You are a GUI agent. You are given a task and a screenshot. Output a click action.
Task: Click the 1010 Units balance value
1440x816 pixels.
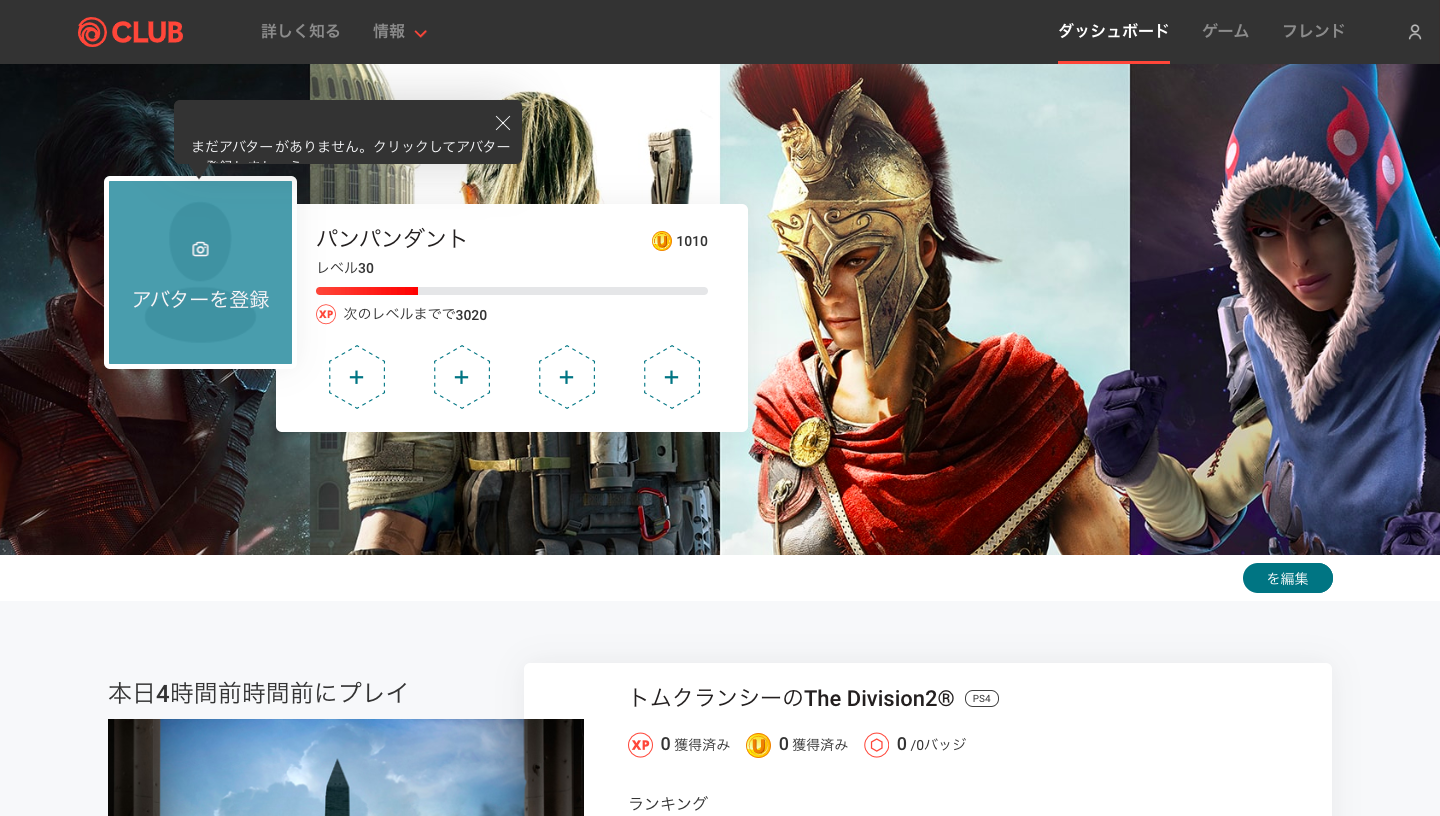tap(692, 241)
